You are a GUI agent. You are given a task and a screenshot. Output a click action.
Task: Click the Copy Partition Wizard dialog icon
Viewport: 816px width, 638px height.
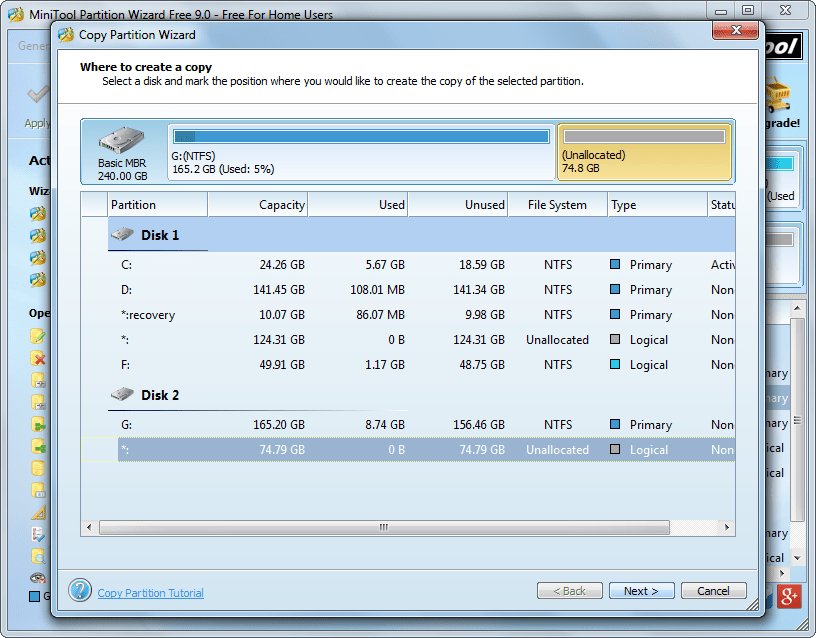[65, 33]
